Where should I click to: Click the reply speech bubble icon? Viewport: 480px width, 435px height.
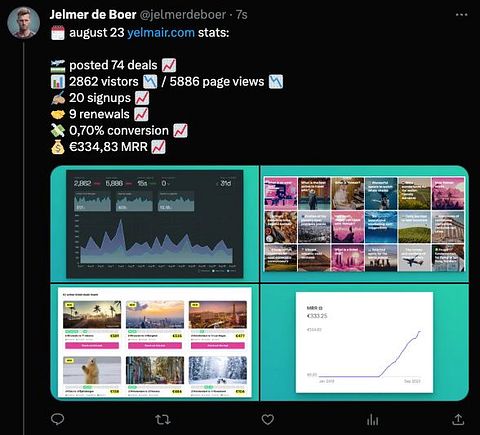57,419
